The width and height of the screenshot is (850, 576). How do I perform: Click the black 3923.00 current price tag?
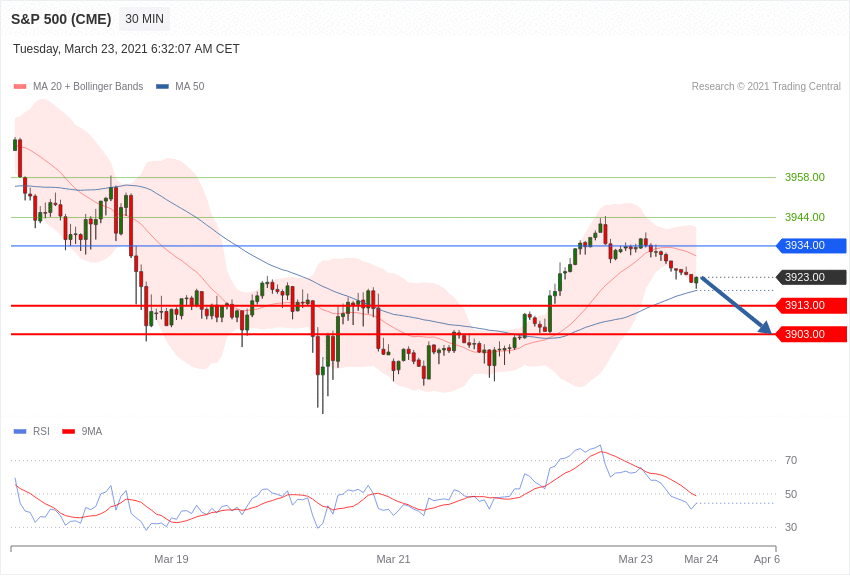point(812,277)
